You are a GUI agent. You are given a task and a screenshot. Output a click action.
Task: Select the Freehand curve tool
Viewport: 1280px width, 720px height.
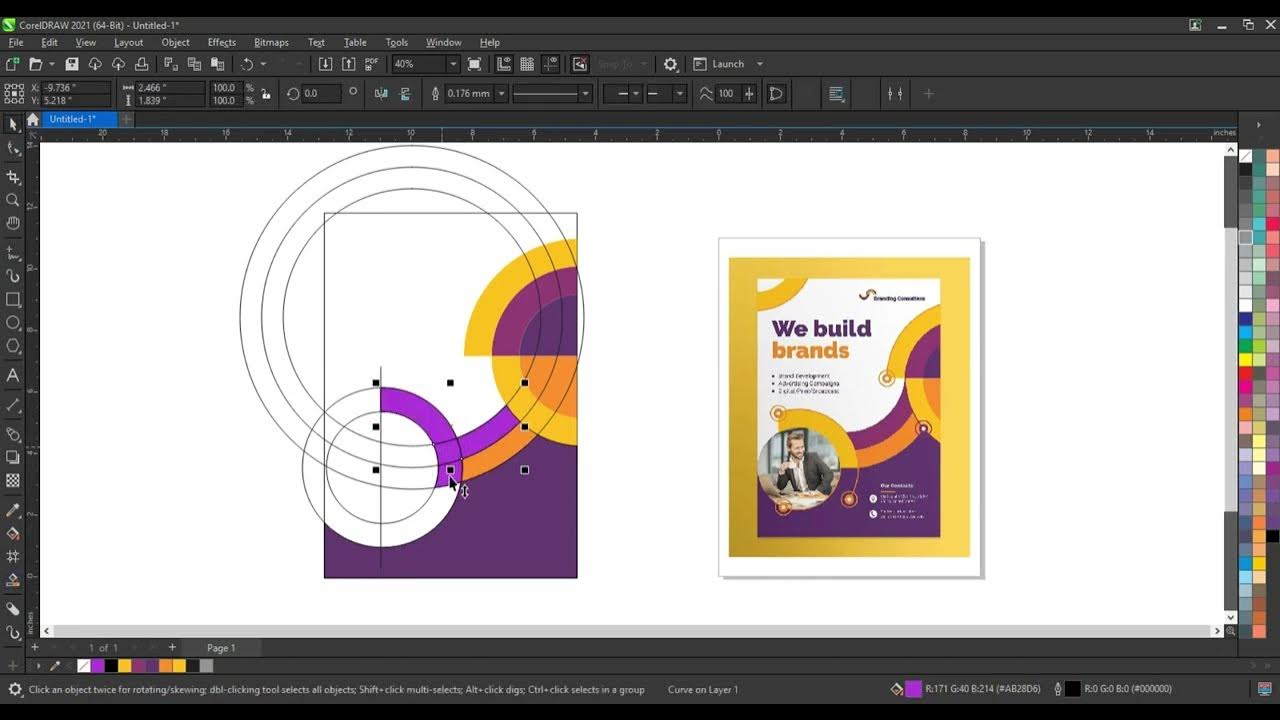pyautogui.click(x=13, y=253)
